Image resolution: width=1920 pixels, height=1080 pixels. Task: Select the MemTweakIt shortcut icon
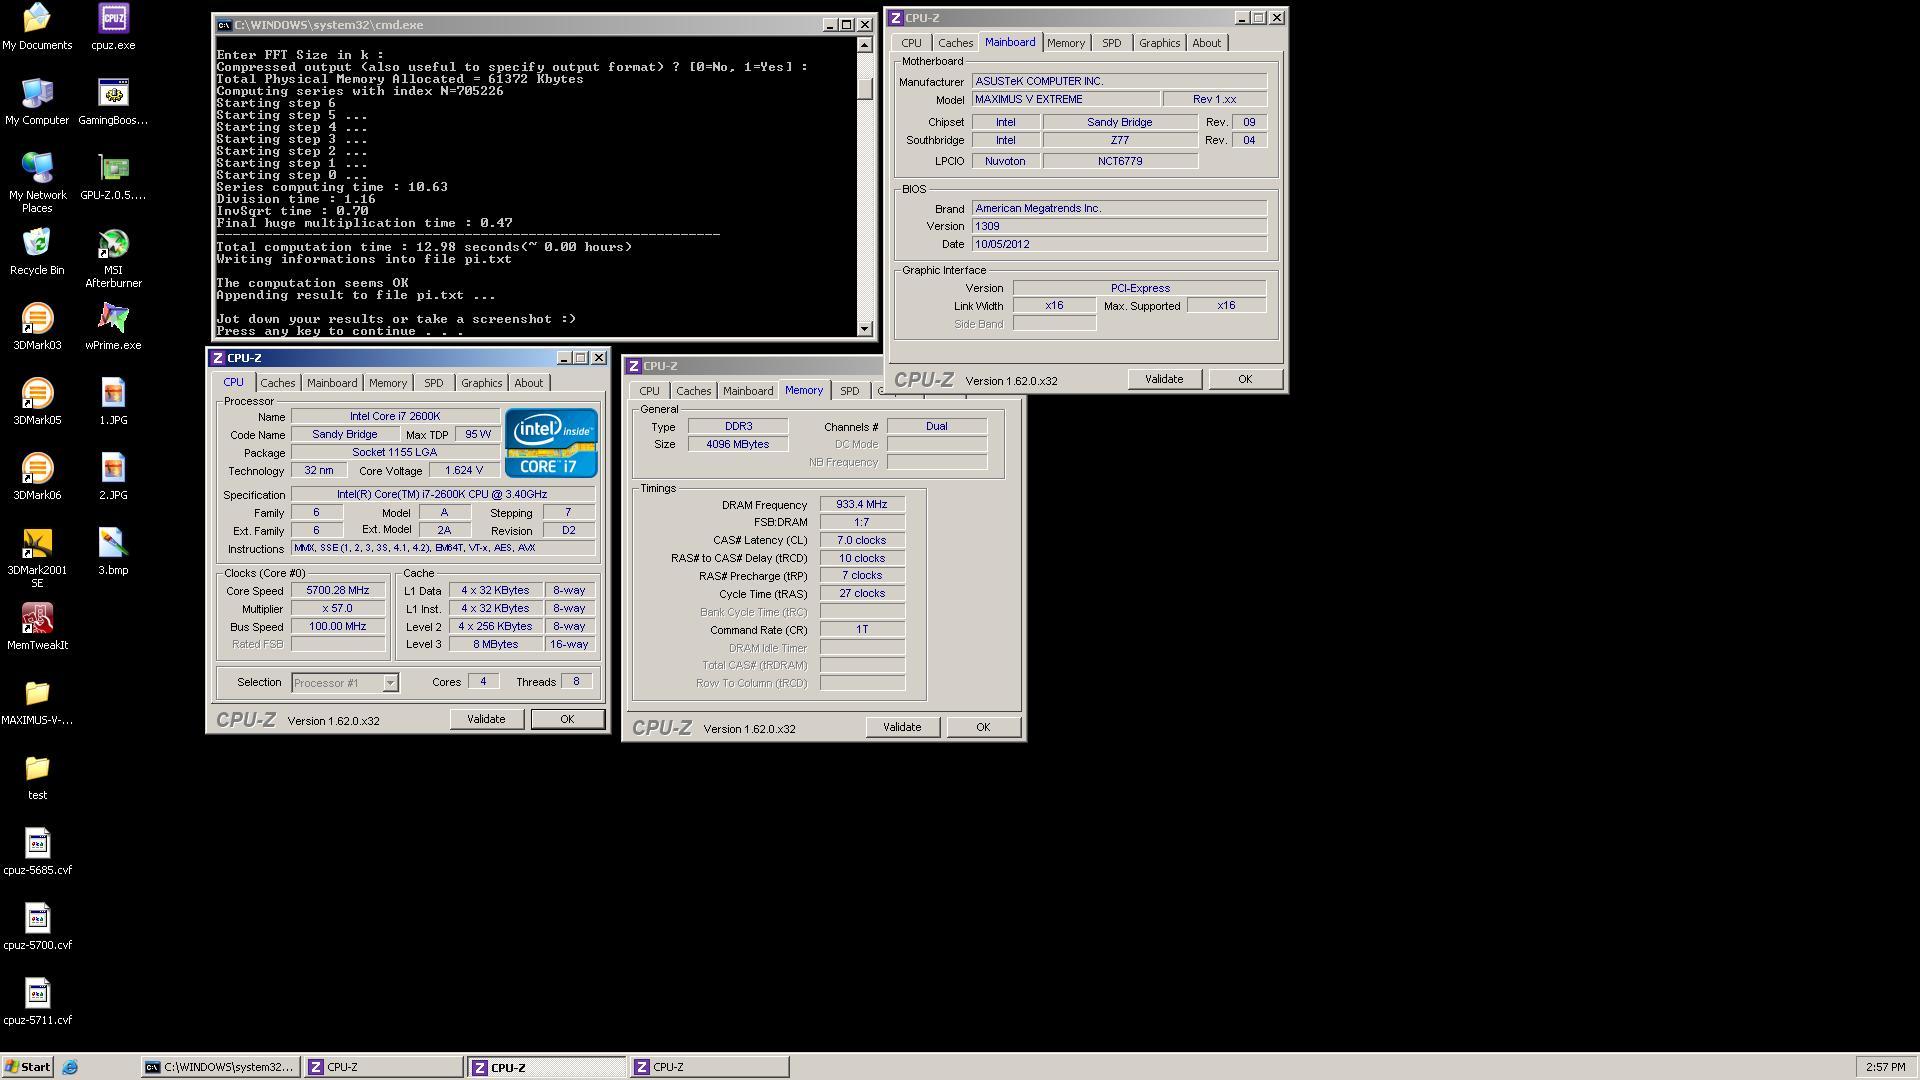37,627
